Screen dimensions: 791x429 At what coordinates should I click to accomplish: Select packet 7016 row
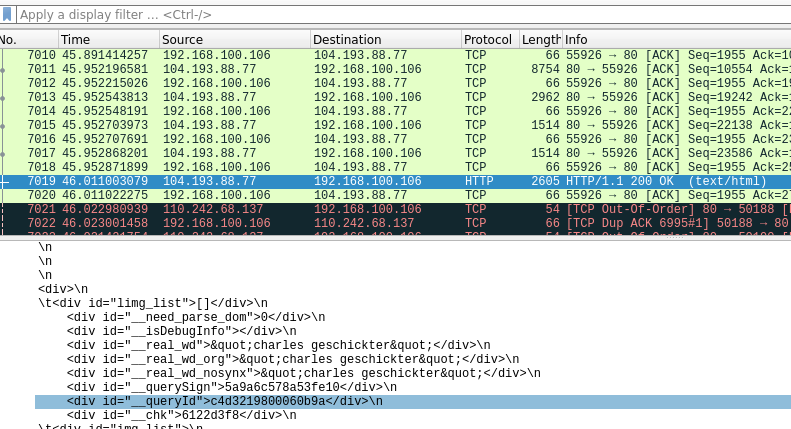pyautogui.click(x=396, y=139)
